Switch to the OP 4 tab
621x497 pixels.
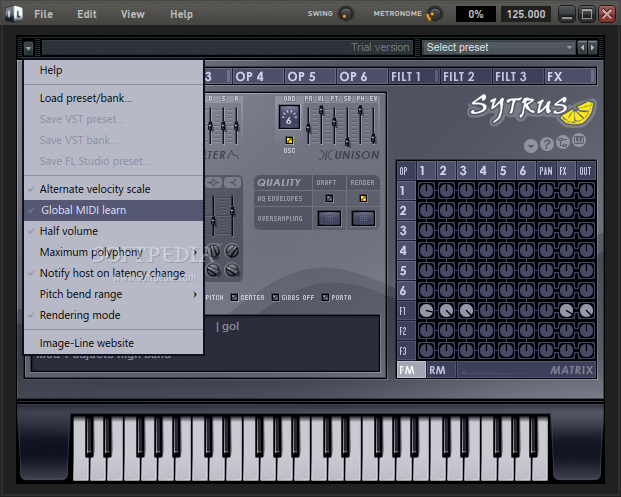258,76
